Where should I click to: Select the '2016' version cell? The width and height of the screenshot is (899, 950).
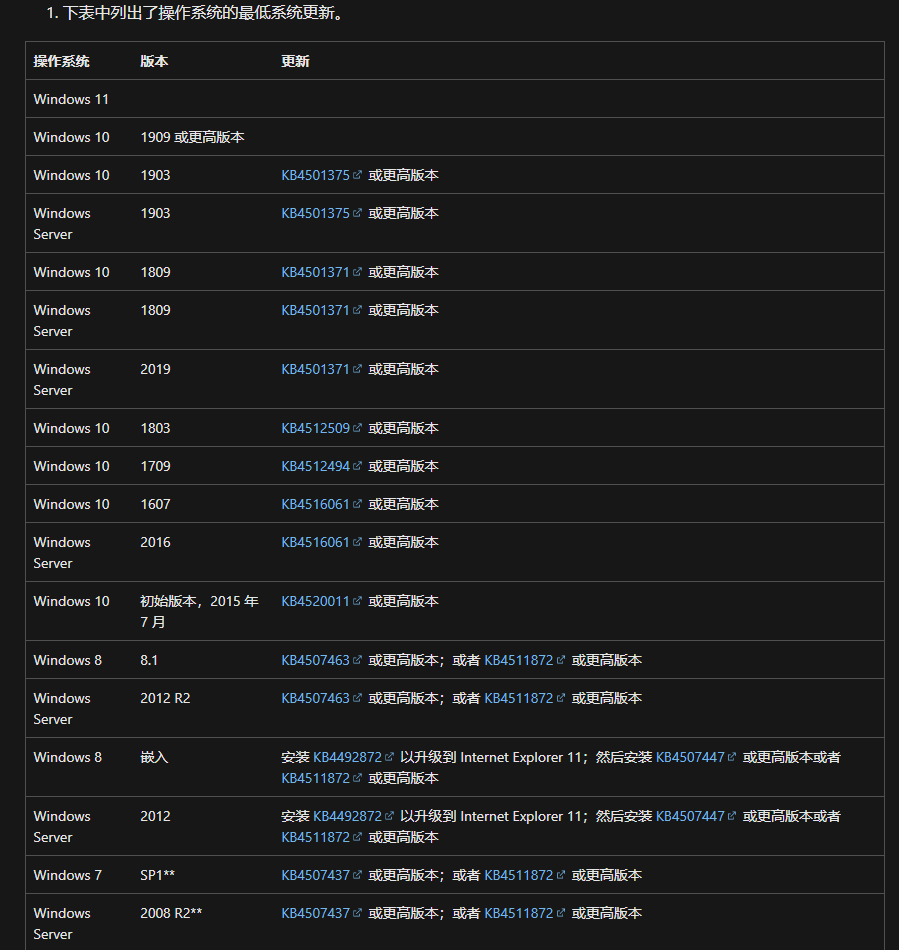[x=155, y=542]
